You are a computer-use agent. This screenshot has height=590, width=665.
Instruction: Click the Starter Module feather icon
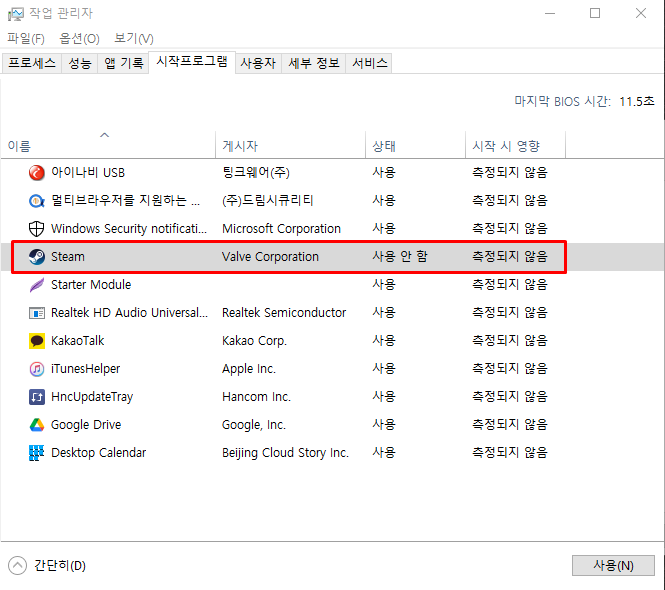[x=36, y=285]
